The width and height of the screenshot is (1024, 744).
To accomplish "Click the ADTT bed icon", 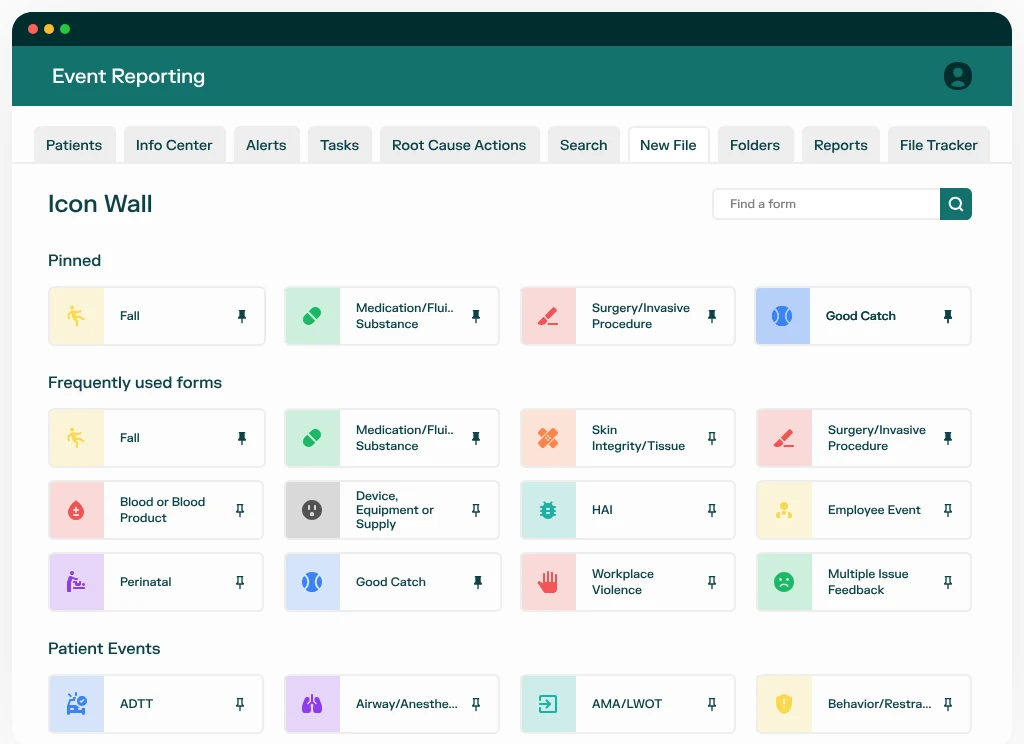I will pyautogui.click(x=76, y=704).
